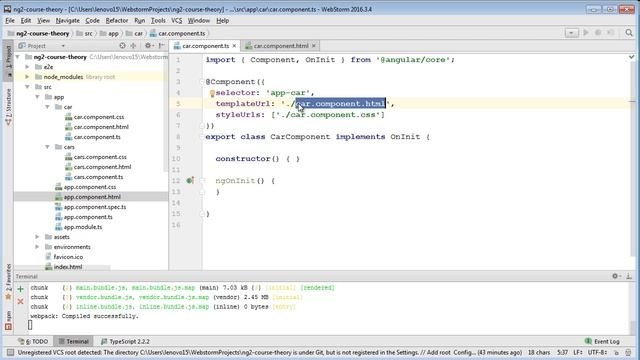
Task: Open the npm side panel
Action: click(x=8, y=320)
